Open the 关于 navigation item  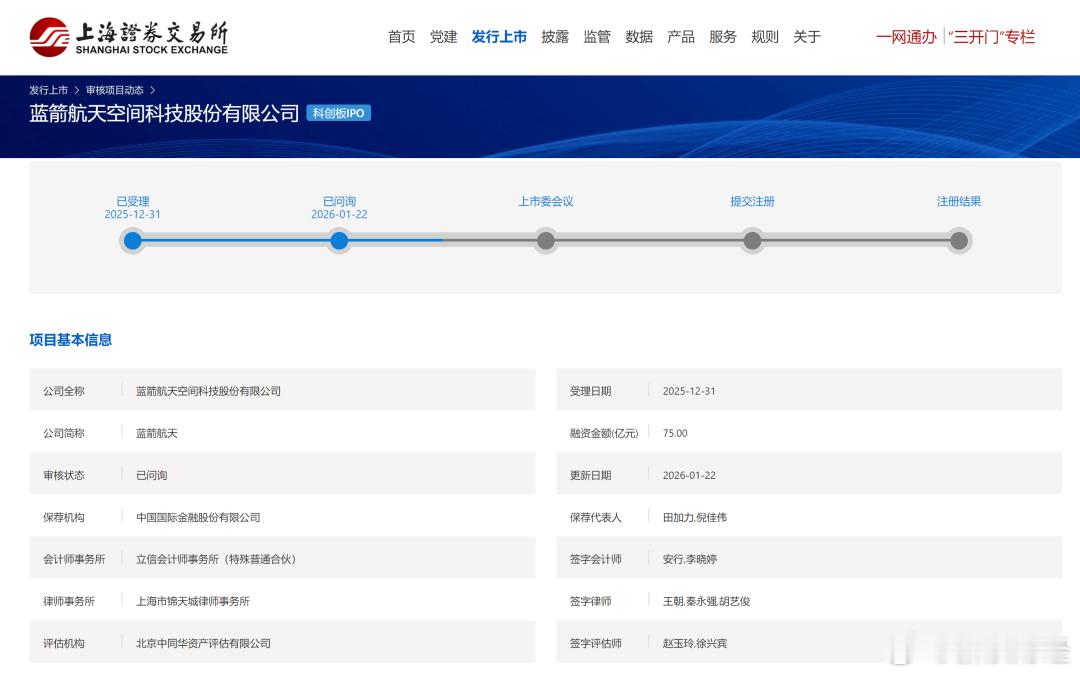pyautogui.click(x=807, y=37)
